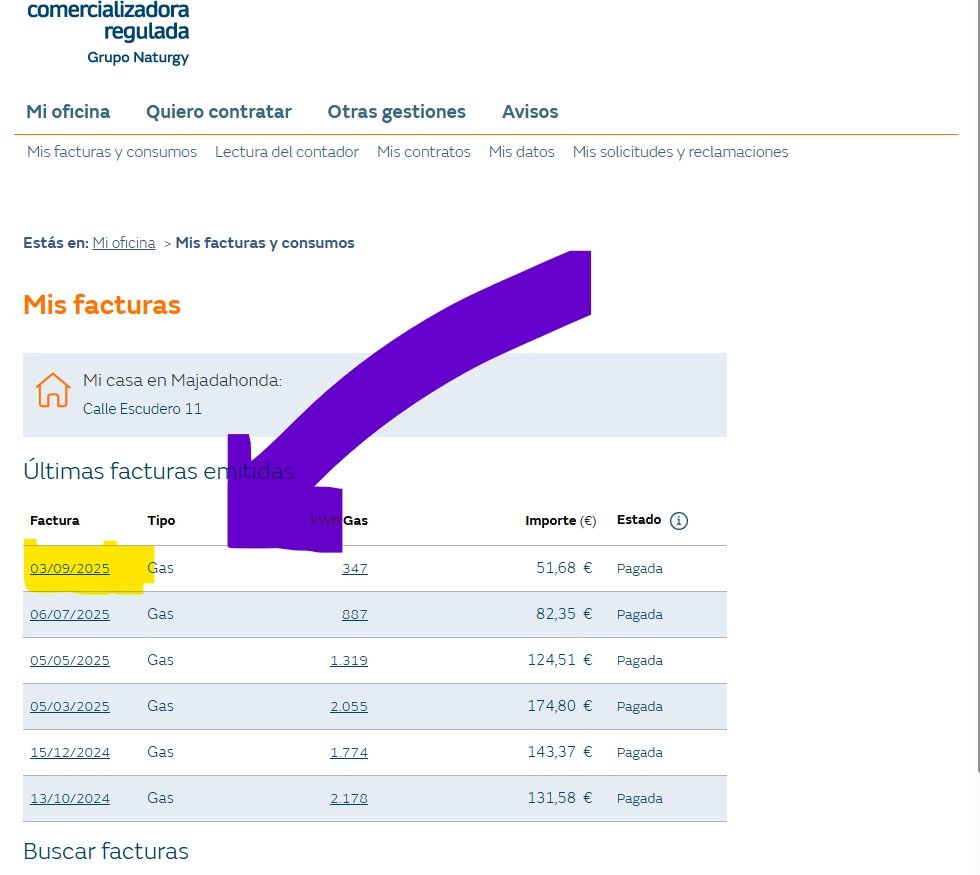Go to the Avisos section

pyautogui.click(x=530, y=112)
